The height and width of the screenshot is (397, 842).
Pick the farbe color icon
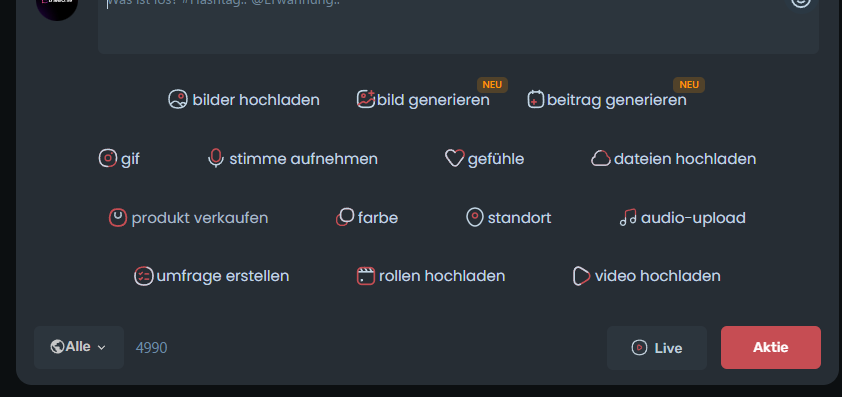(x=345, y=218)
